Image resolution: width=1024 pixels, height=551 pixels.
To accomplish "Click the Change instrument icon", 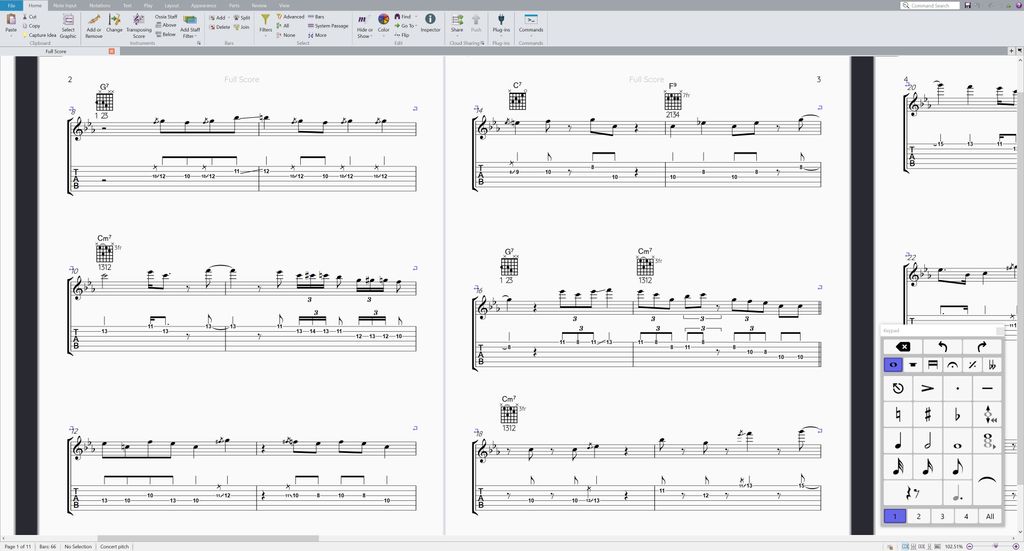I will coord(115,24).
